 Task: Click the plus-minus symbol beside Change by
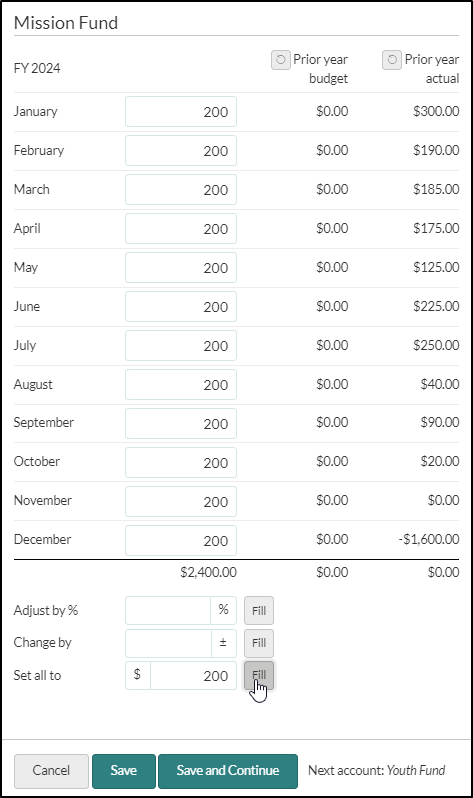tap(223, 643)
